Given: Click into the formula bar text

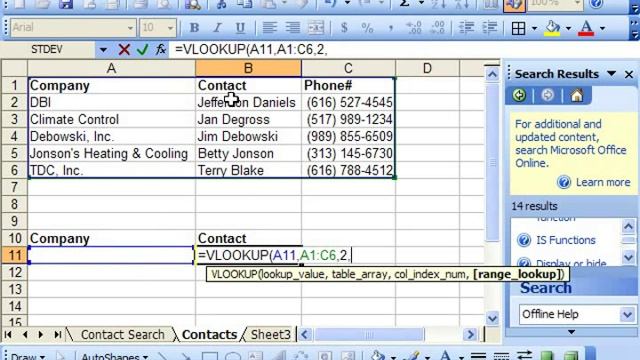Looking at the screenshot, I should (251, 50).
